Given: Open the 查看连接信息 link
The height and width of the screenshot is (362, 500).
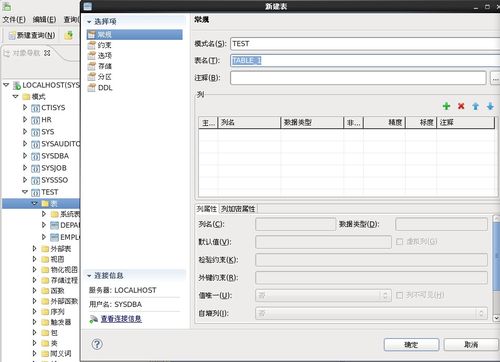Looking at the screenshot, I should point(121,319).
